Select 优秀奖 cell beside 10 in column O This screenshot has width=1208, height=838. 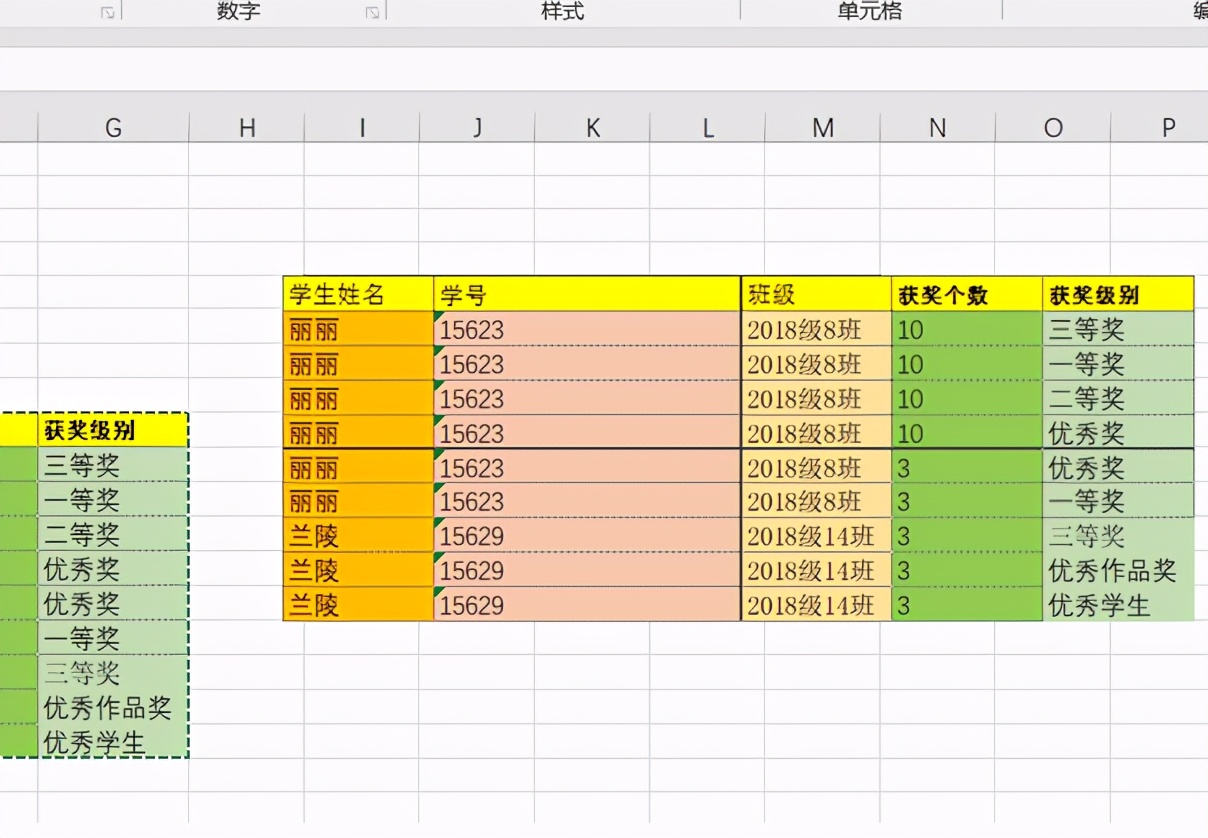tap(1118, 432)
